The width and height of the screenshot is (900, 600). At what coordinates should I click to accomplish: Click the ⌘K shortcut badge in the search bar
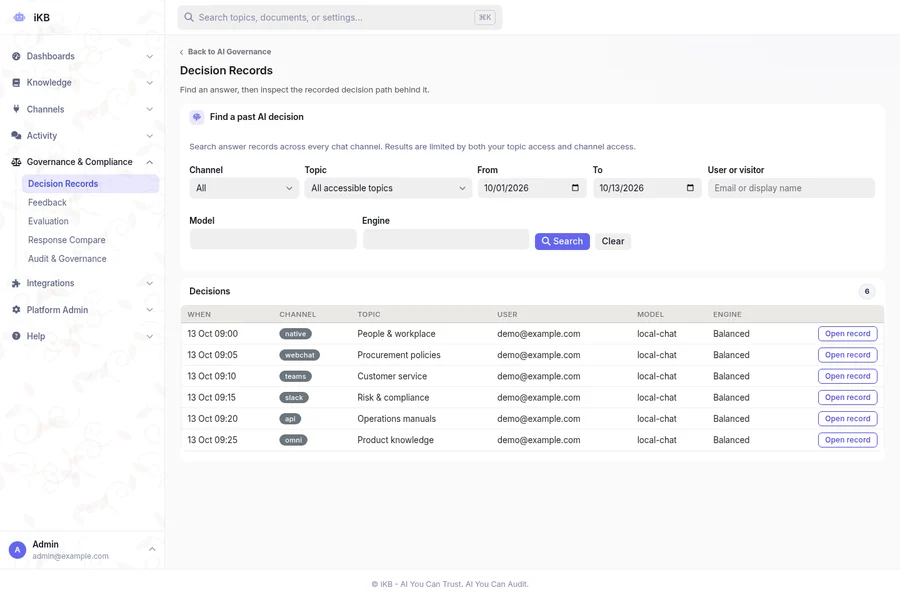pyautogui.click(x=485, y=17)
